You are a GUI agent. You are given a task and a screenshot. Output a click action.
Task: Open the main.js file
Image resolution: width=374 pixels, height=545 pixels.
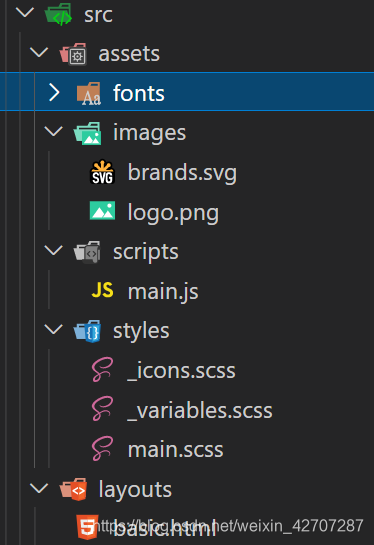click(163, 292)
